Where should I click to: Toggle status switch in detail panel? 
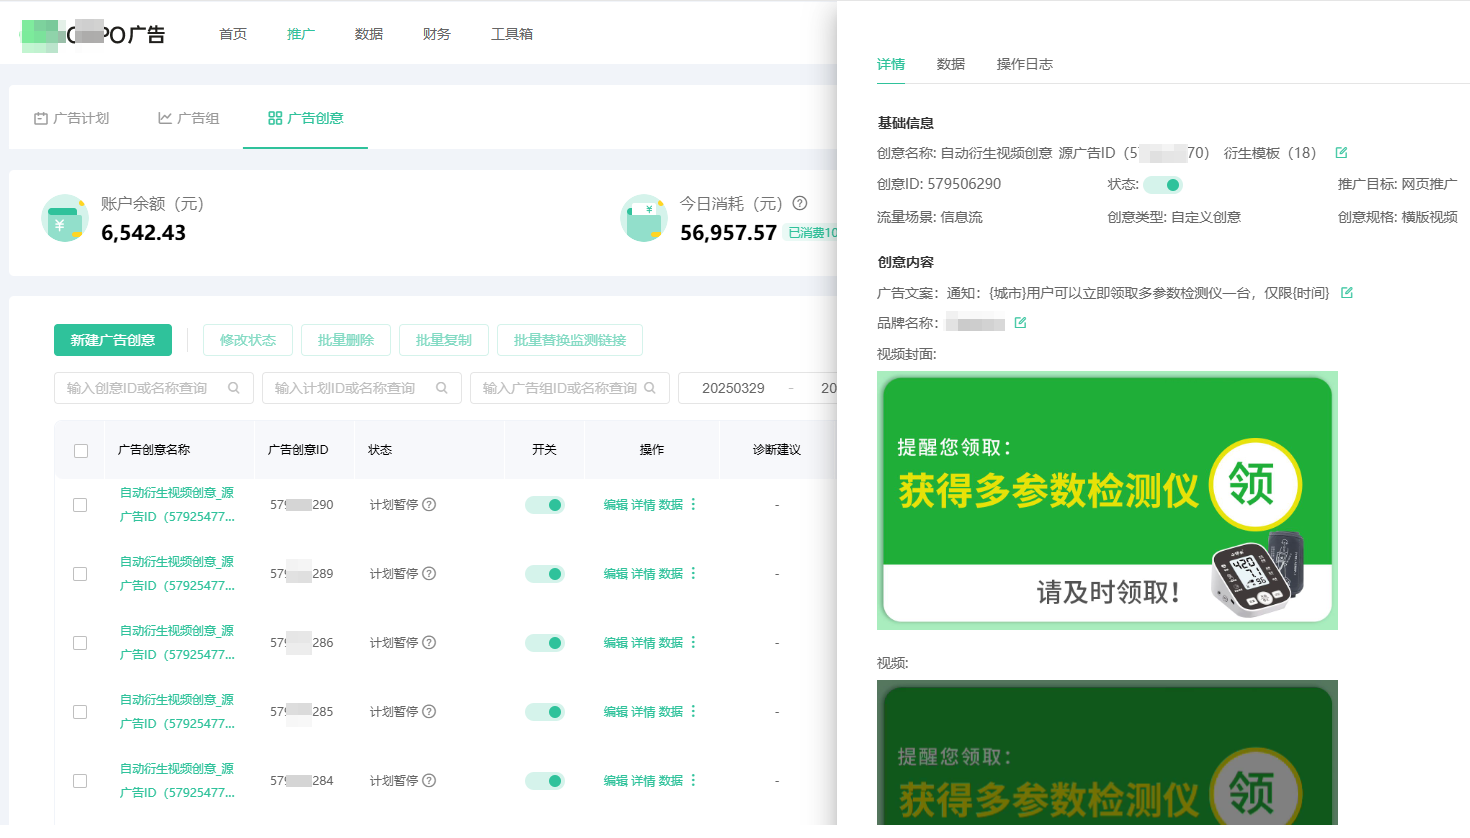pos(1163,185)
